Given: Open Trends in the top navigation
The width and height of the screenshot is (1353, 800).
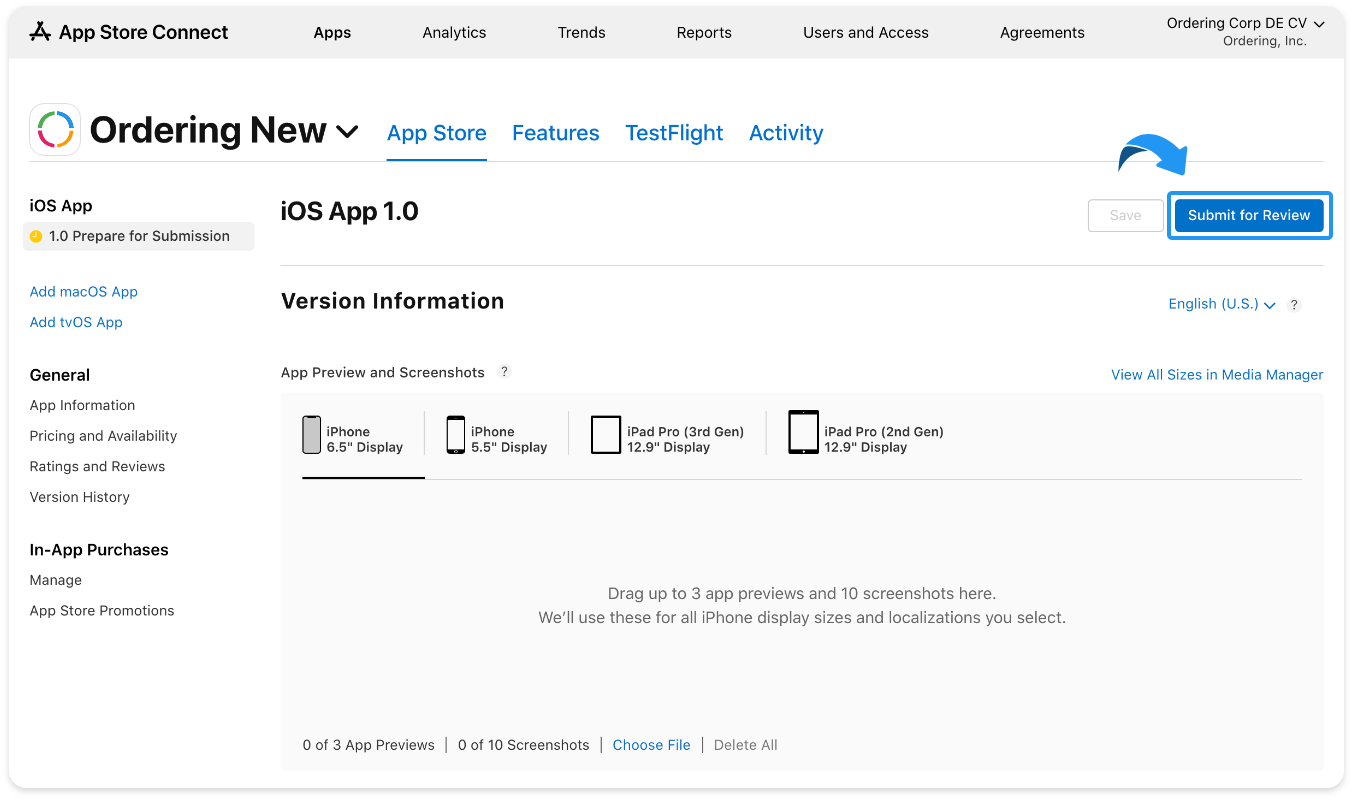Looking at the screenshot, I should 582,33.
